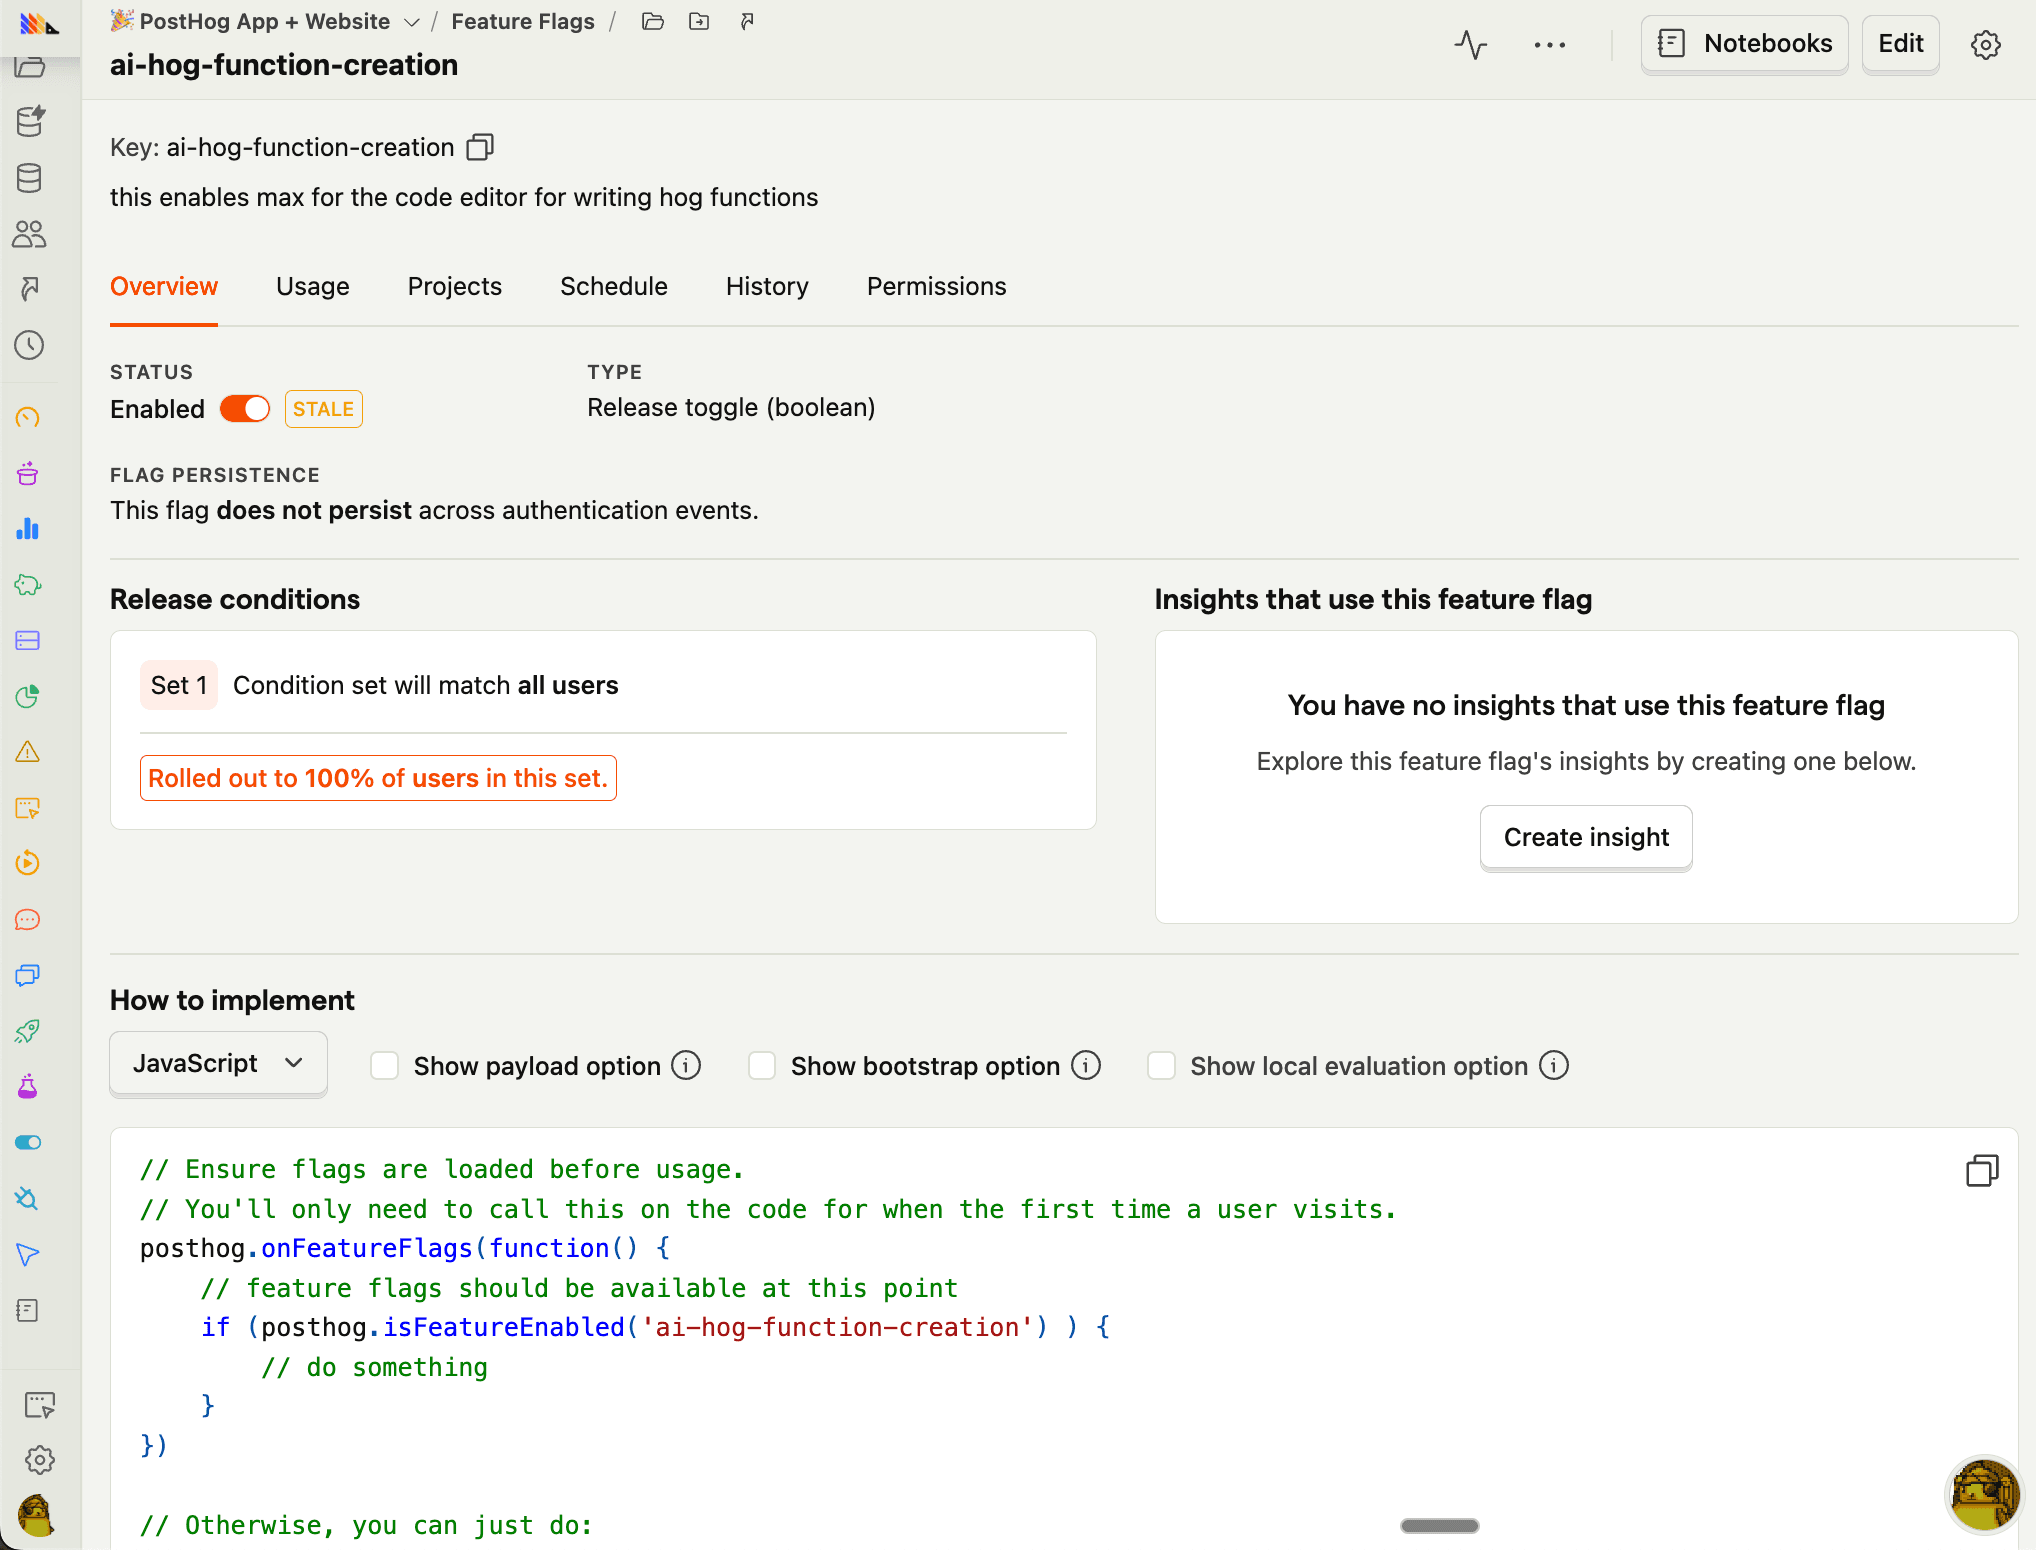
Task: Open sidebar settings gear icon
Action: (39, 1460)
